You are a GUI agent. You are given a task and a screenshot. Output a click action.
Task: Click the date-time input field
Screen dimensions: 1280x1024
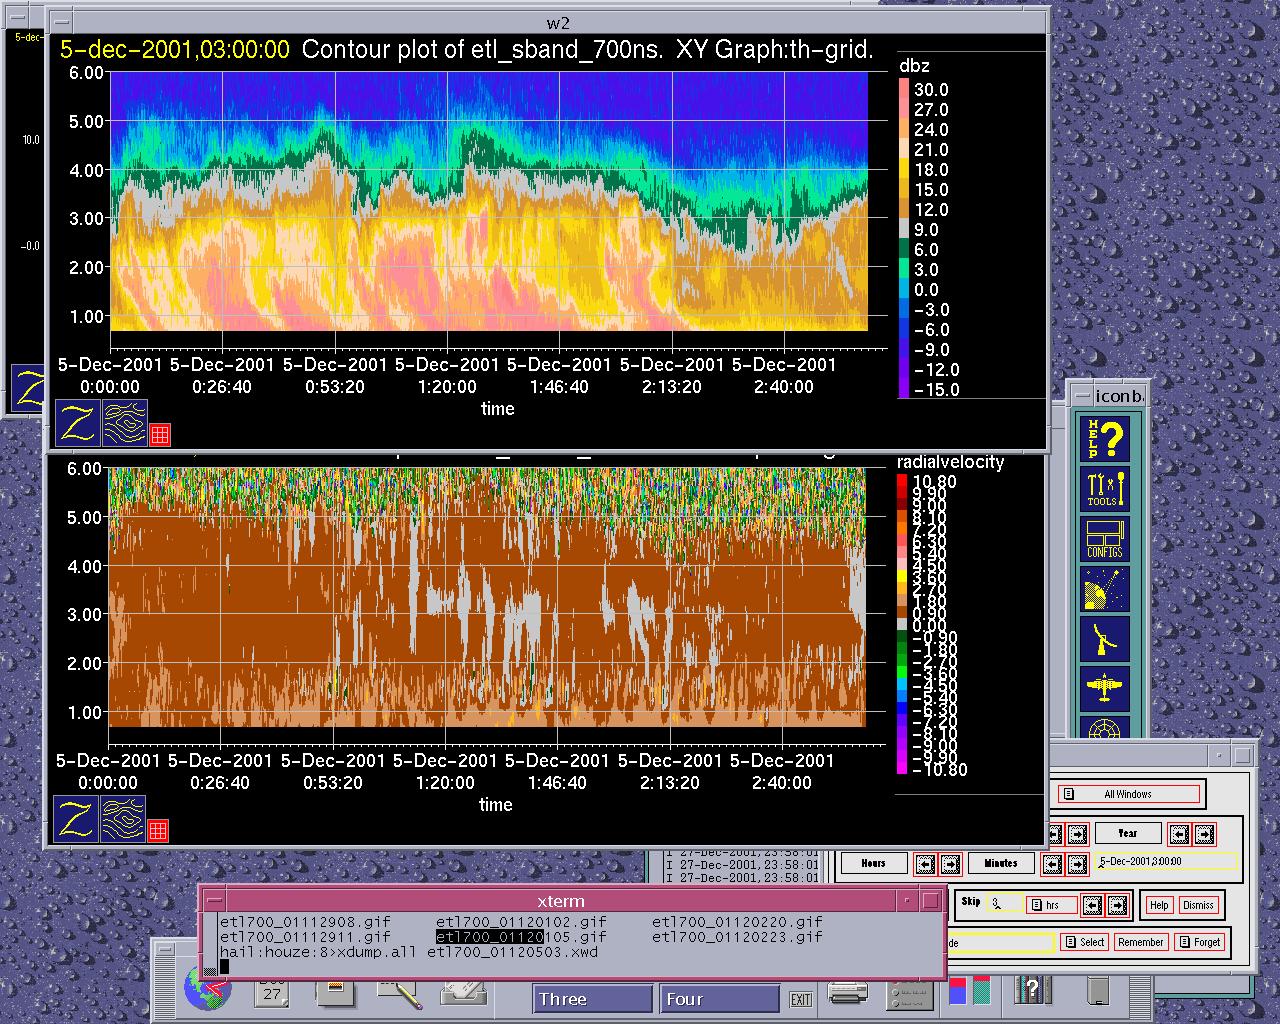coord(1167,861)
